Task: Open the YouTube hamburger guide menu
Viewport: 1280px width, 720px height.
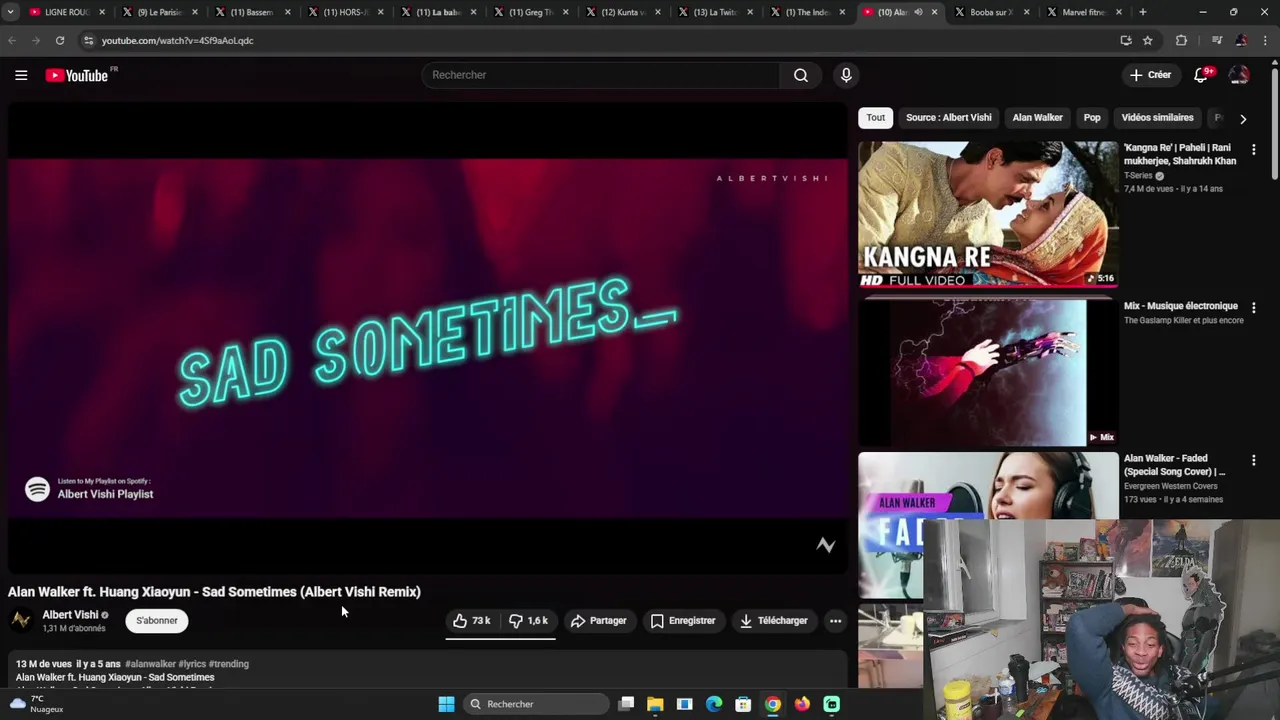Action: click(21, 75)
